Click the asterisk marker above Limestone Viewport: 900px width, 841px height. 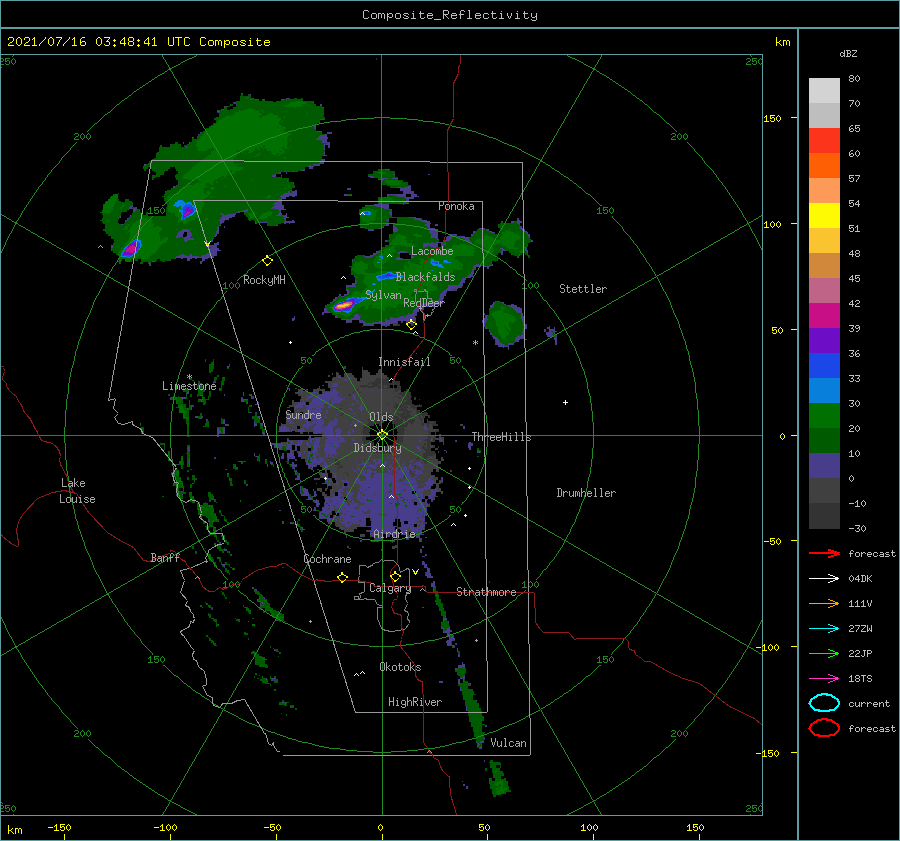coord(189,377)
